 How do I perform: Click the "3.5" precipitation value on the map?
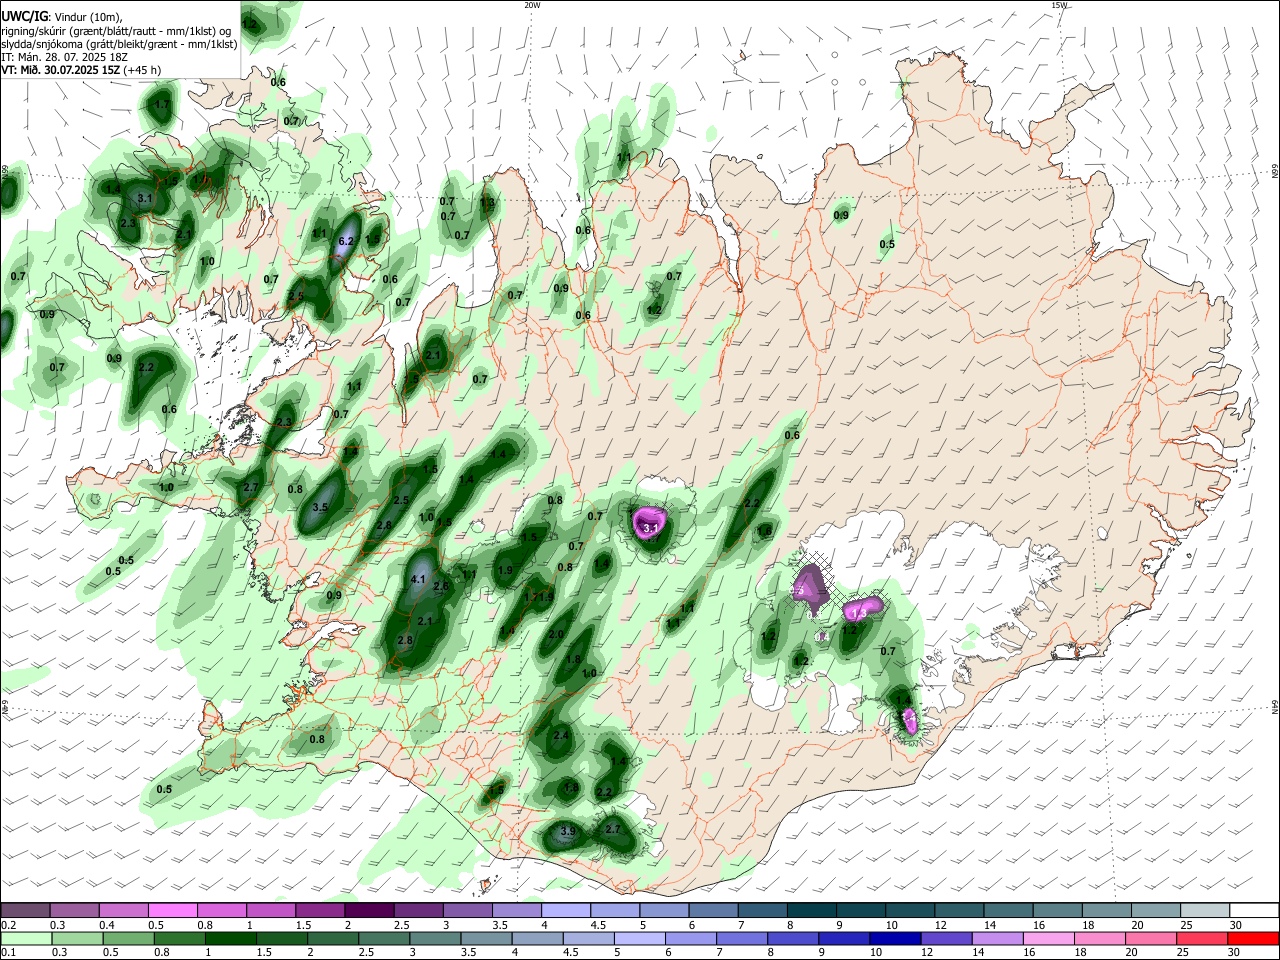pyautogui.click(x=321, y=507)
